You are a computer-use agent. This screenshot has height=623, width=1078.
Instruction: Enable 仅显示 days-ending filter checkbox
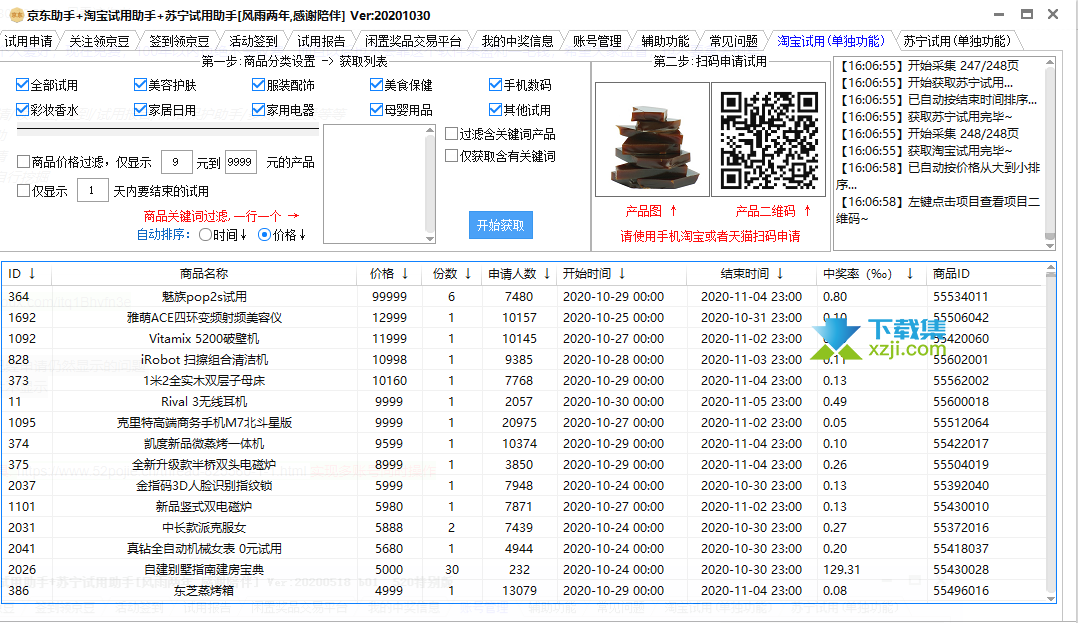23,190
